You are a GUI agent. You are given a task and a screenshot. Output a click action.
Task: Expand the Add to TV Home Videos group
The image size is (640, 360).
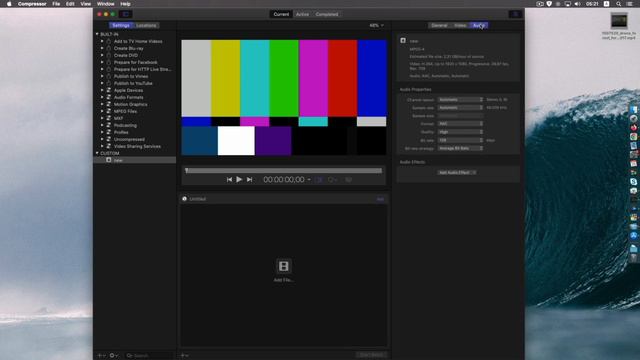click(x=102, y=41)
